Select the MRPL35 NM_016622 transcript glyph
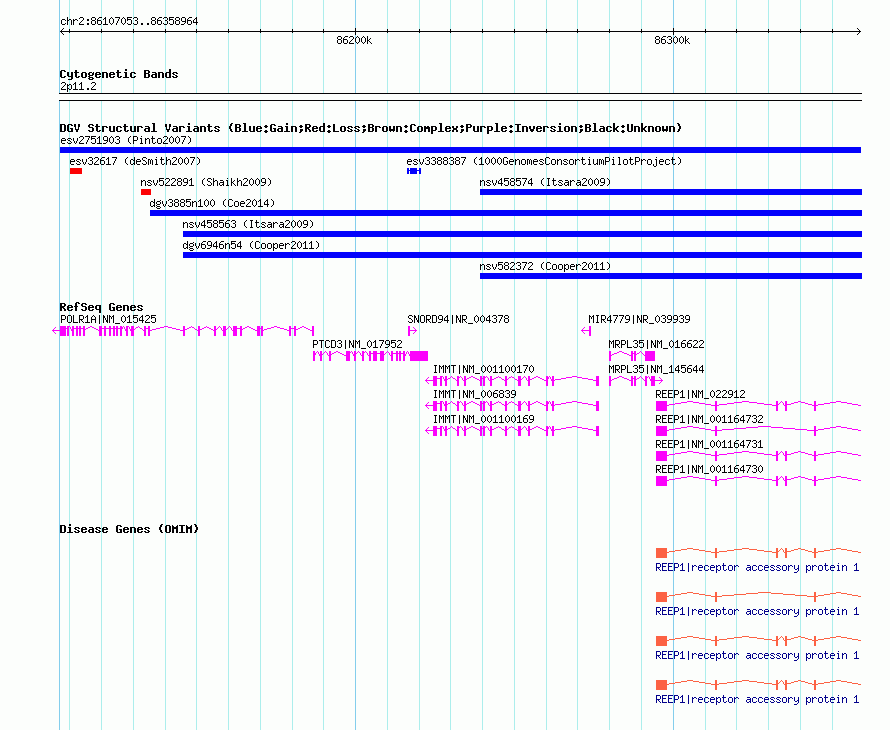 coord(632,356)
